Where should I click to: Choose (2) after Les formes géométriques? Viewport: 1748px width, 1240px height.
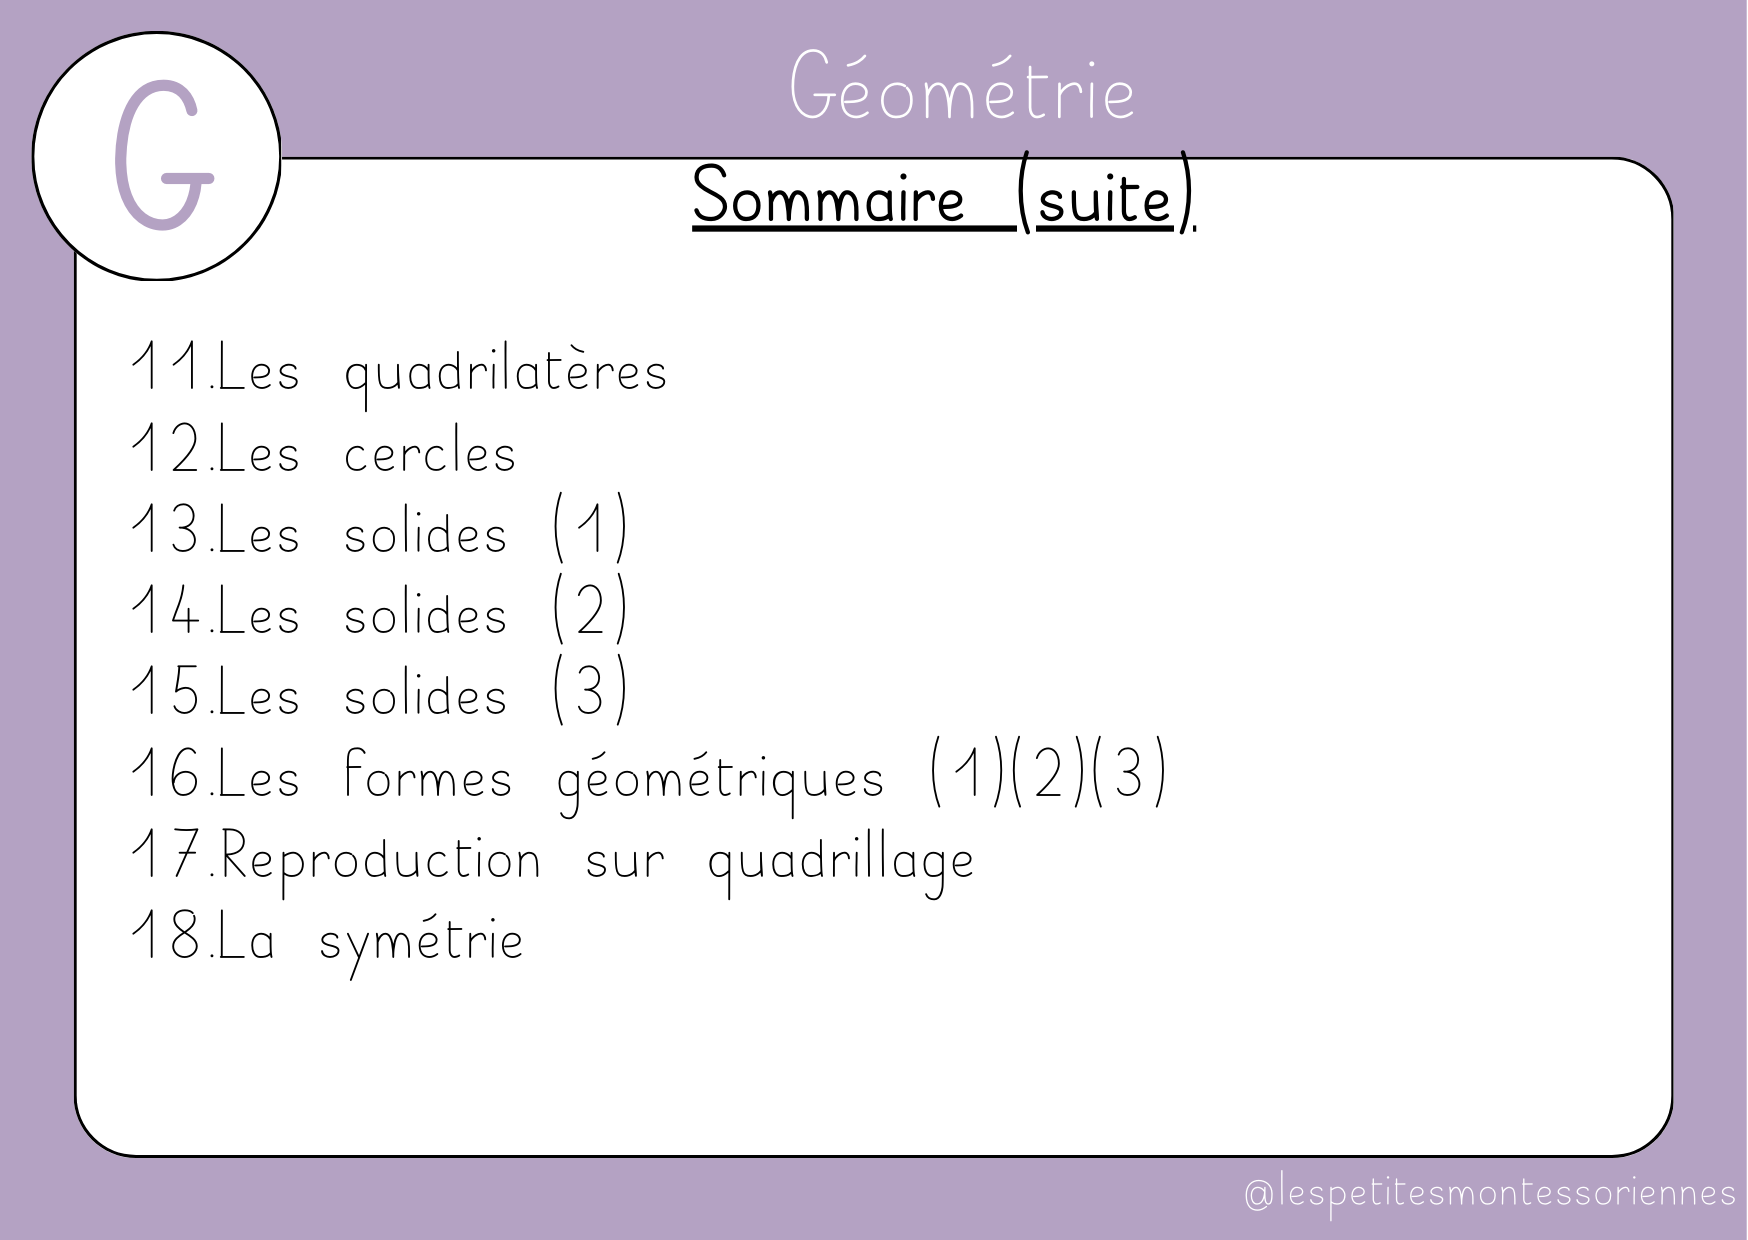click(x=1047, y=775)
